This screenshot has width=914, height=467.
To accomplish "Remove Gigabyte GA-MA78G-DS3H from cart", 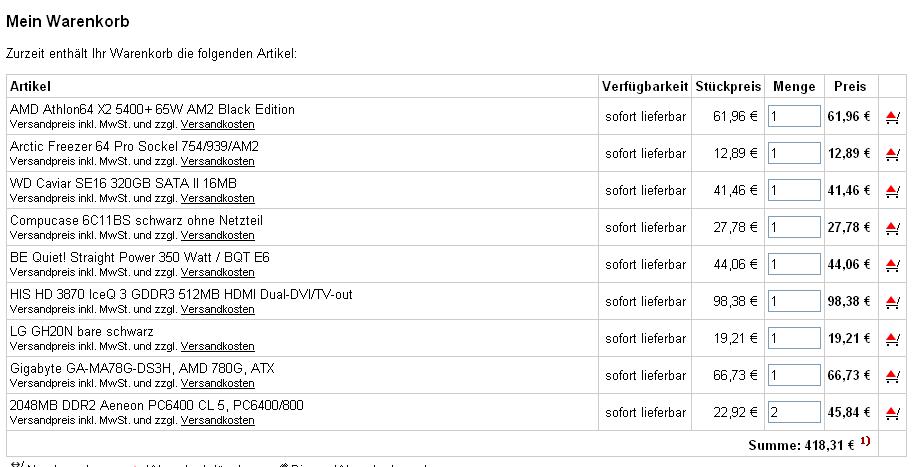I will (x=892, y=376).
